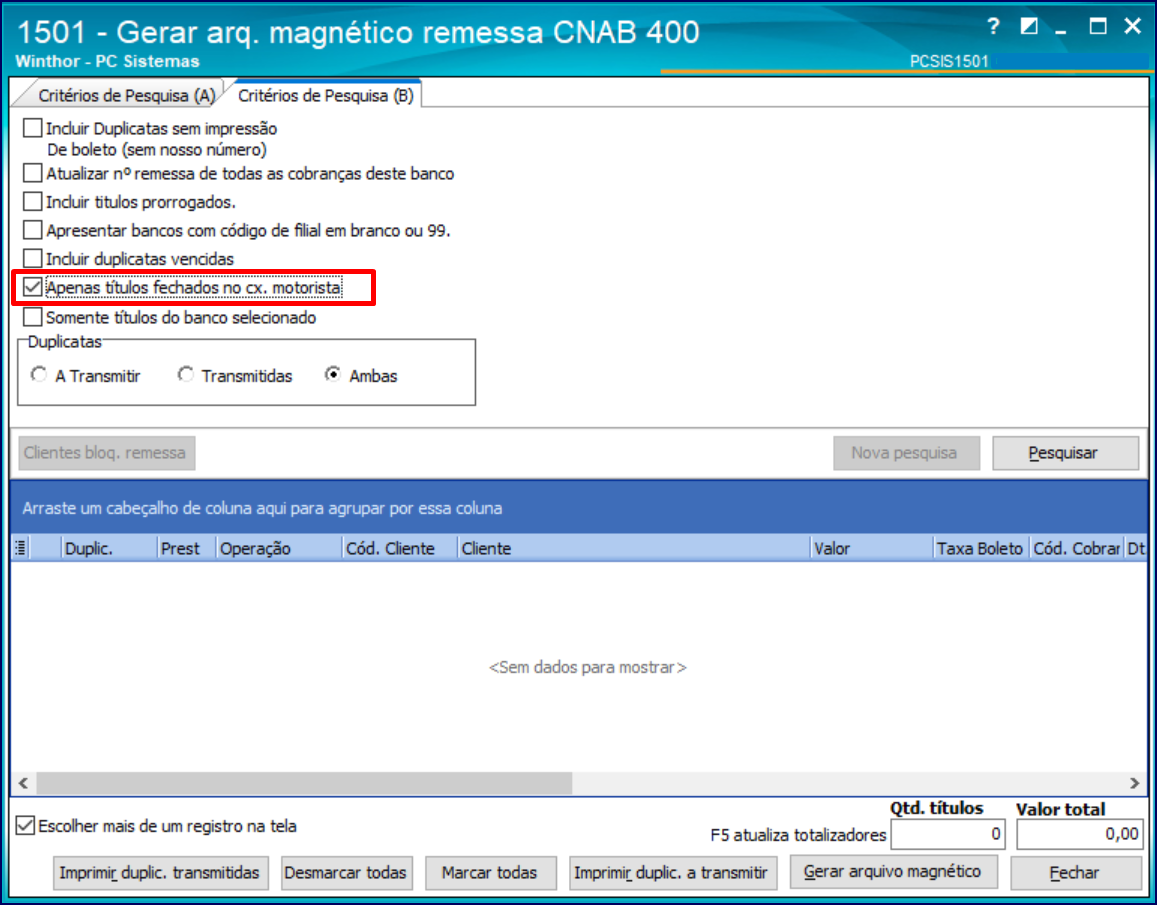Viewport: 1157px width, 905px height.
Task: Click the Nova pesquisa button
Action: click(906, 452)
